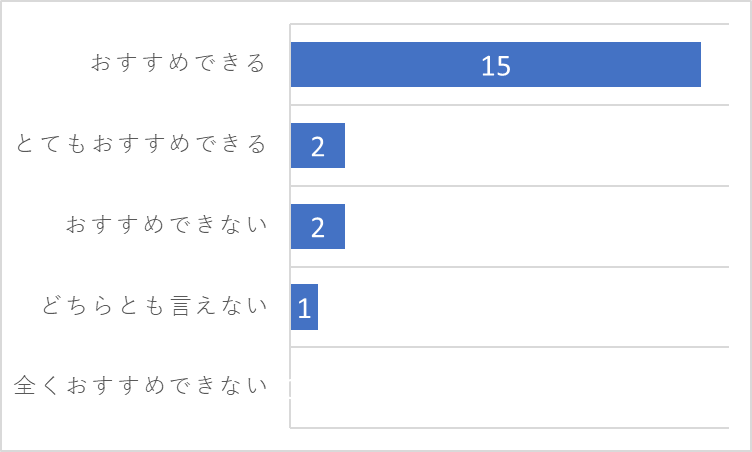This screenshot has width=752, height=452.
Task: Click the 全くおすすめできない category label
Action: click(x=141, y=386)
